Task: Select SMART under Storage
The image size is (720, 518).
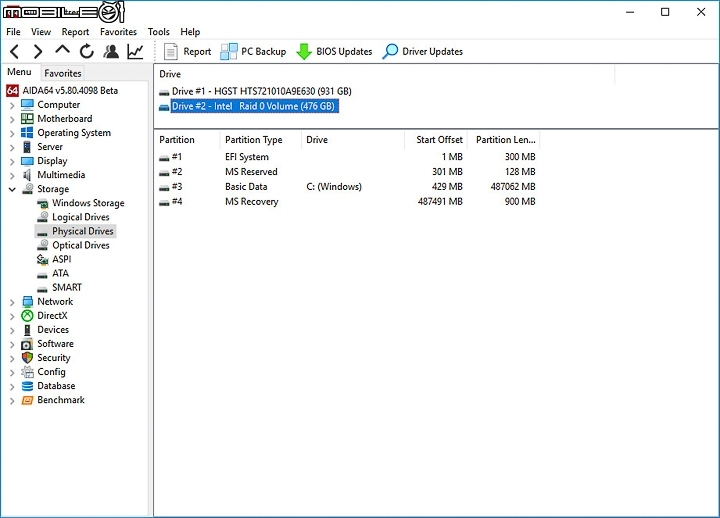Action: click(67, 287)
